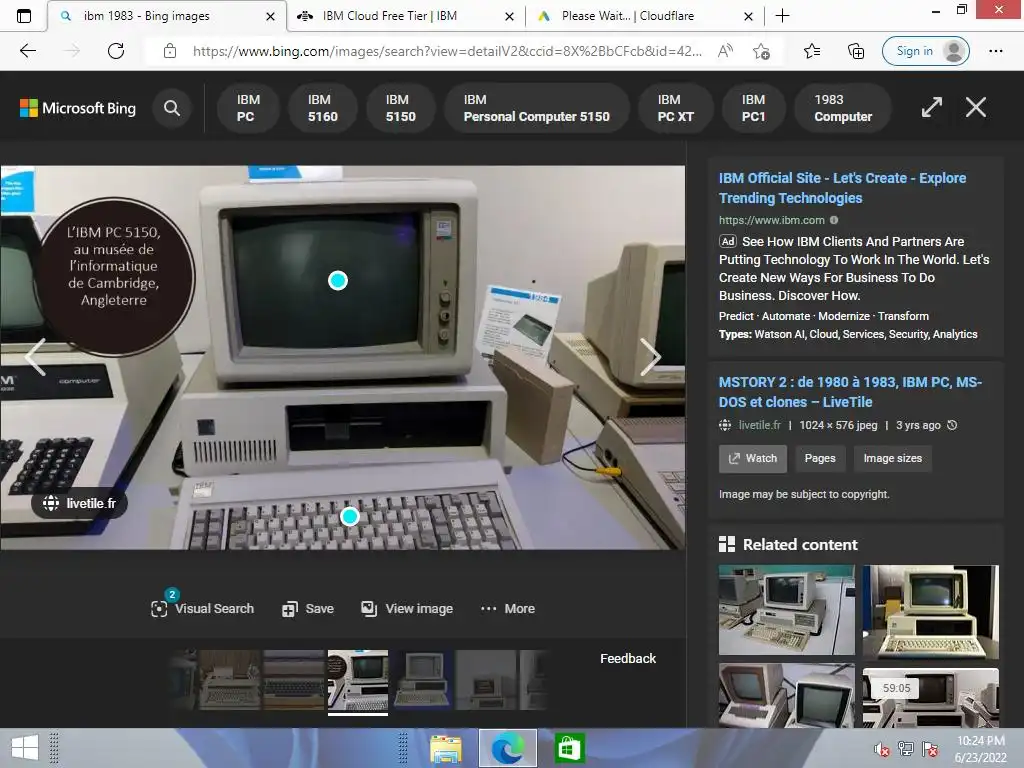This screenshot has width=1024, height=768.
Task: Close the Bing image detail view
Action: pyautogui.click(x=976, y=107)
